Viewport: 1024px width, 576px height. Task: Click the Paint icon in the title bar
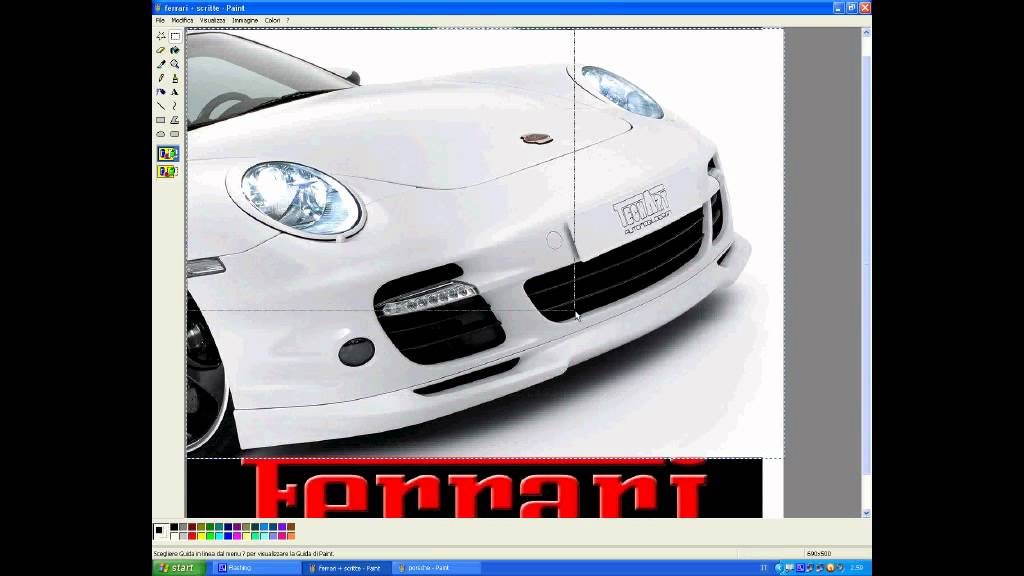tap(158, 8)
